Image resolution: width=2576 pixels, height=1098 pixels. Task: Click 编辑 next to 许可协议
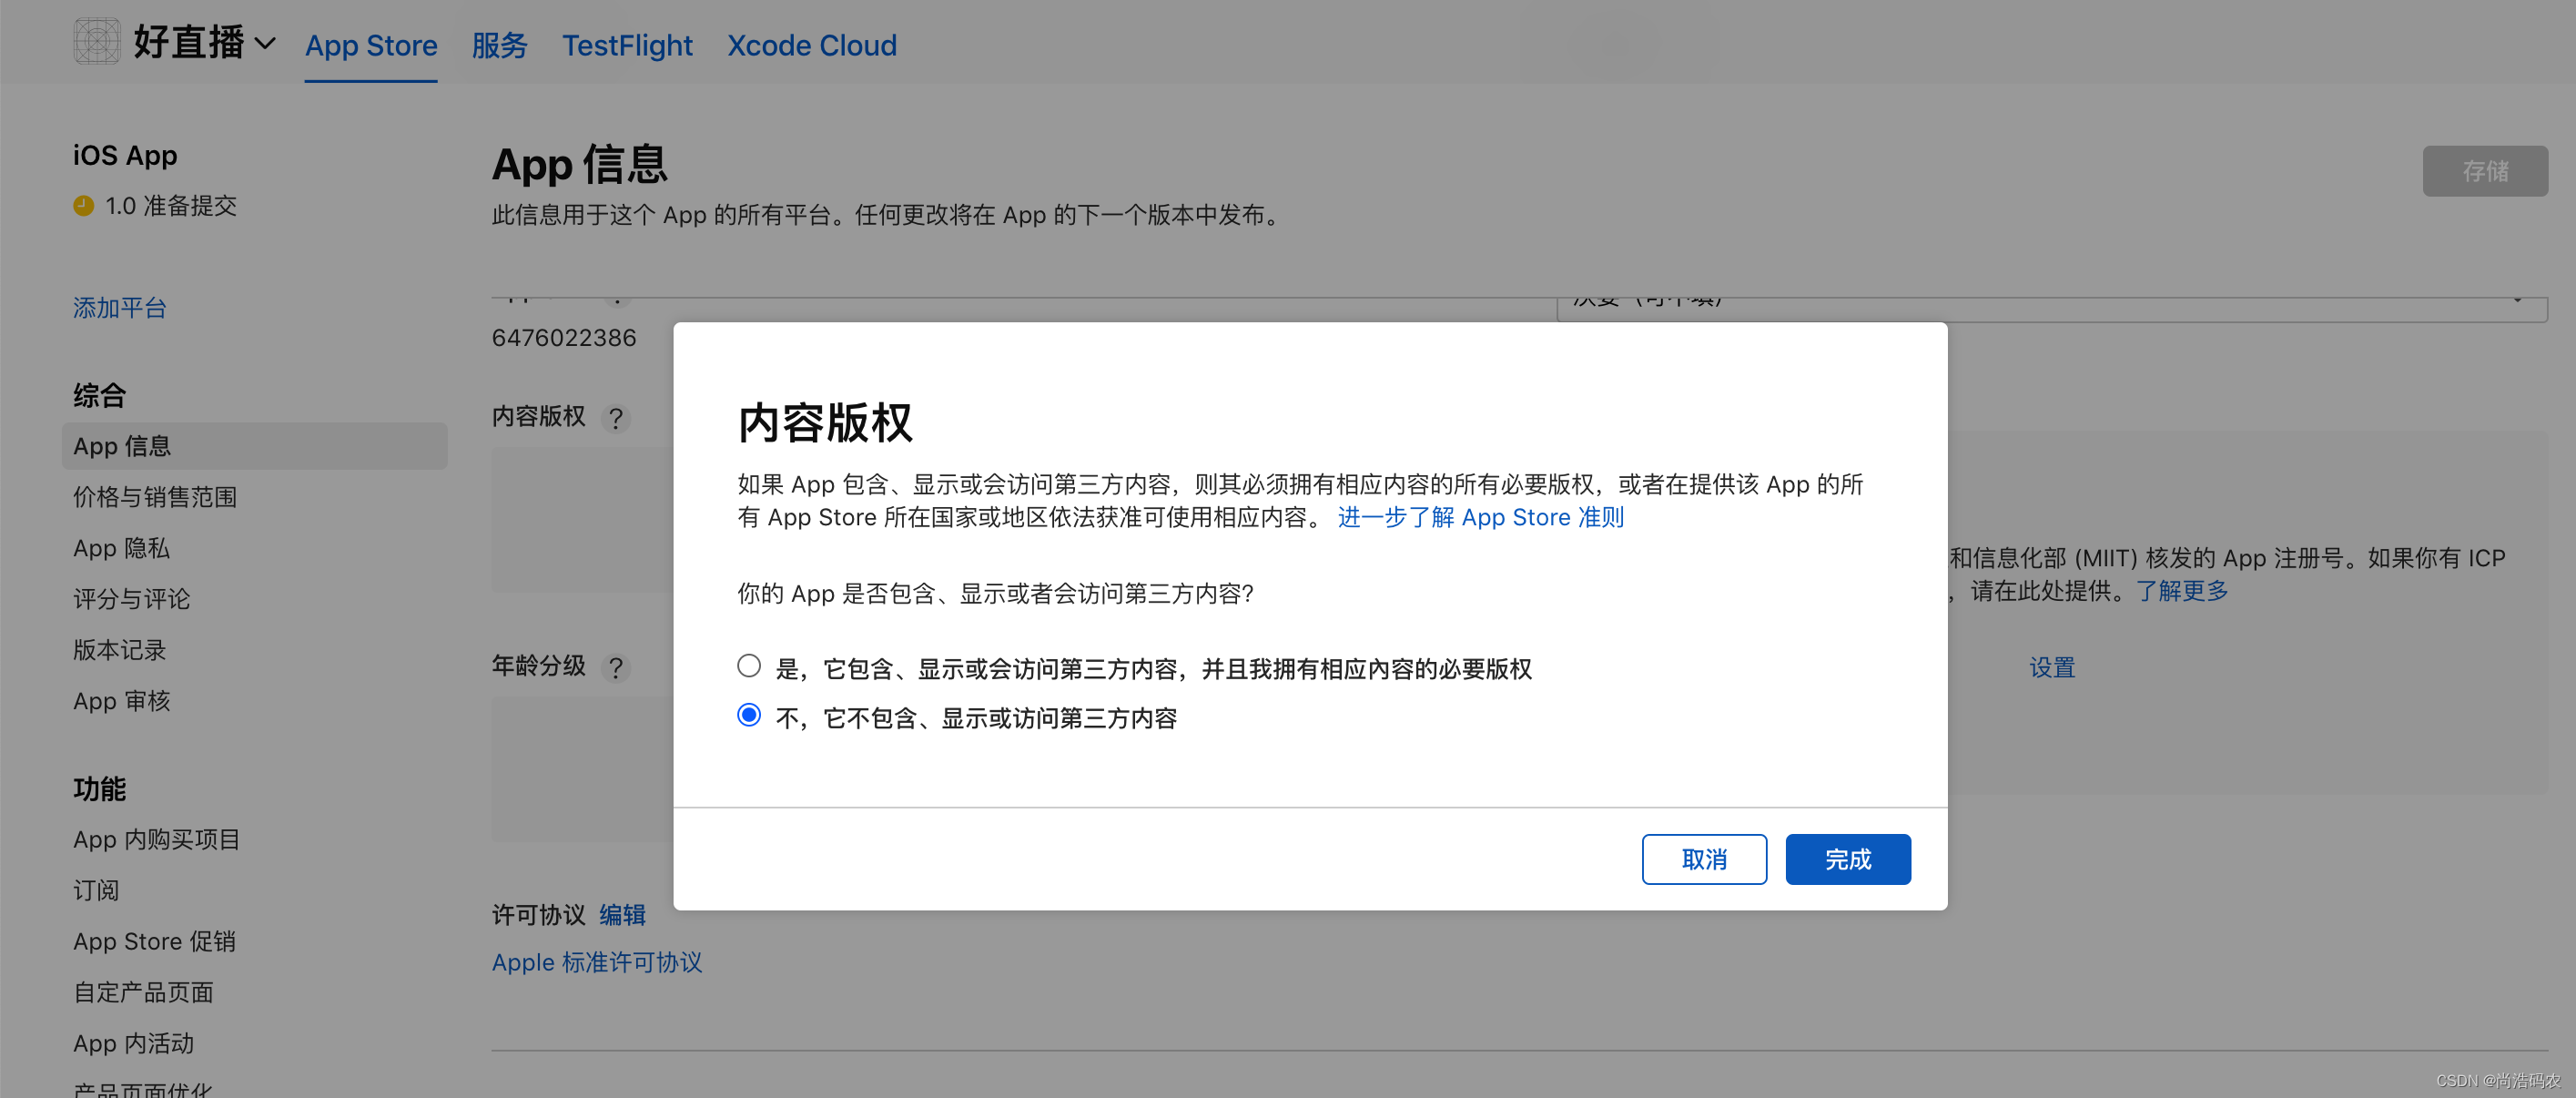point(621,914)
